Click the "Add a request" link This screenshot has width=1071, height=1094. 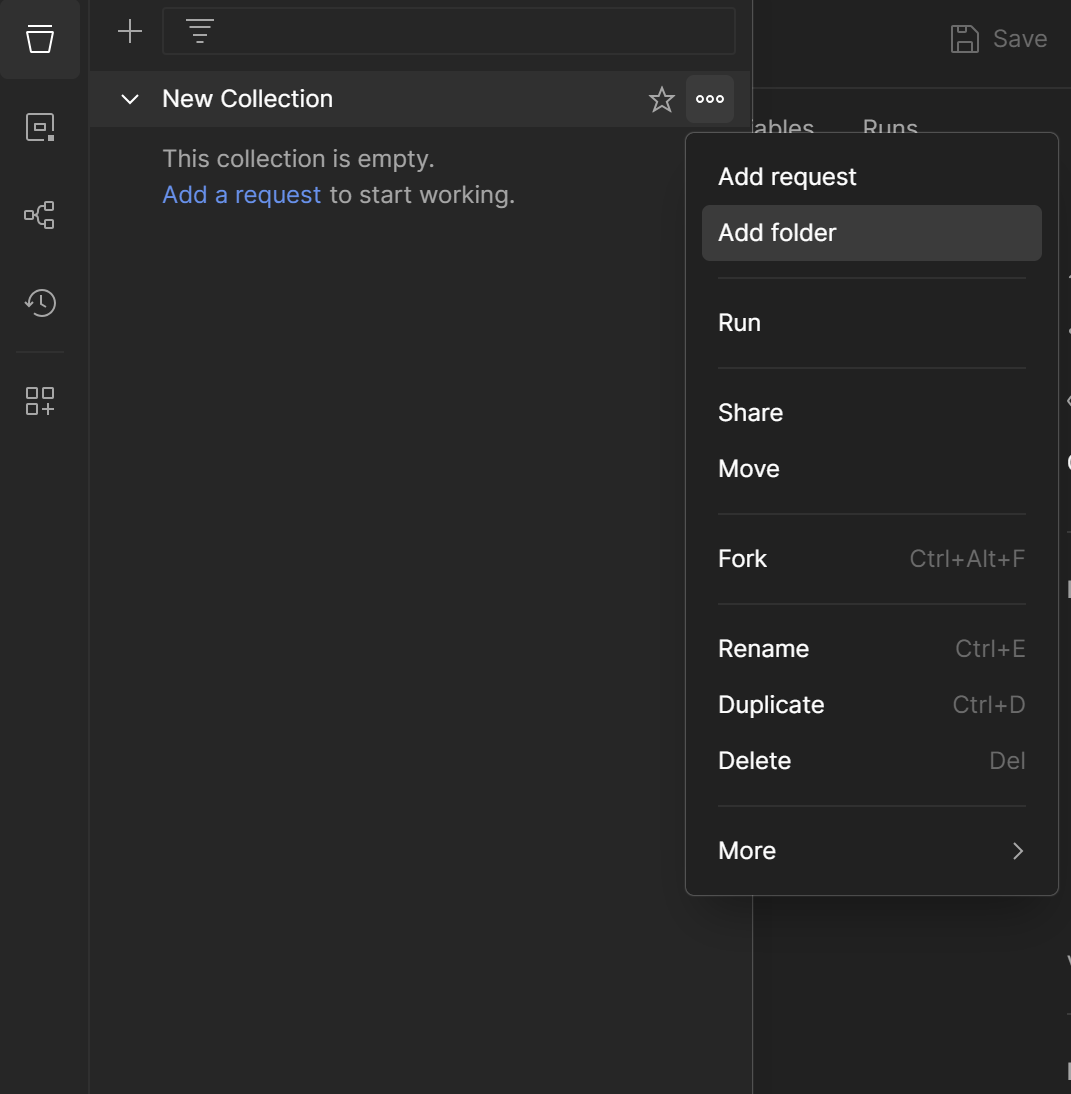pos(242,195)
